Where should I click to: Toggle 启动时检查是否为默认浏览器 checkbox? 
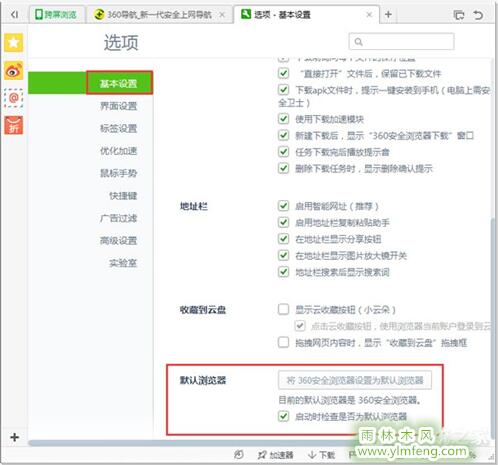click(283, 416)
